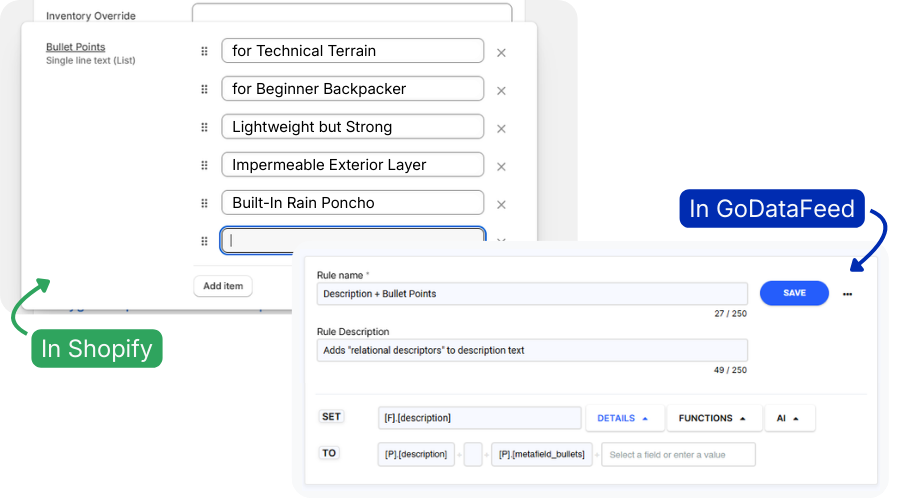Remove the 'Lightweight but Strong' bullet
The image size is (914, 498).
click(501, 128)
